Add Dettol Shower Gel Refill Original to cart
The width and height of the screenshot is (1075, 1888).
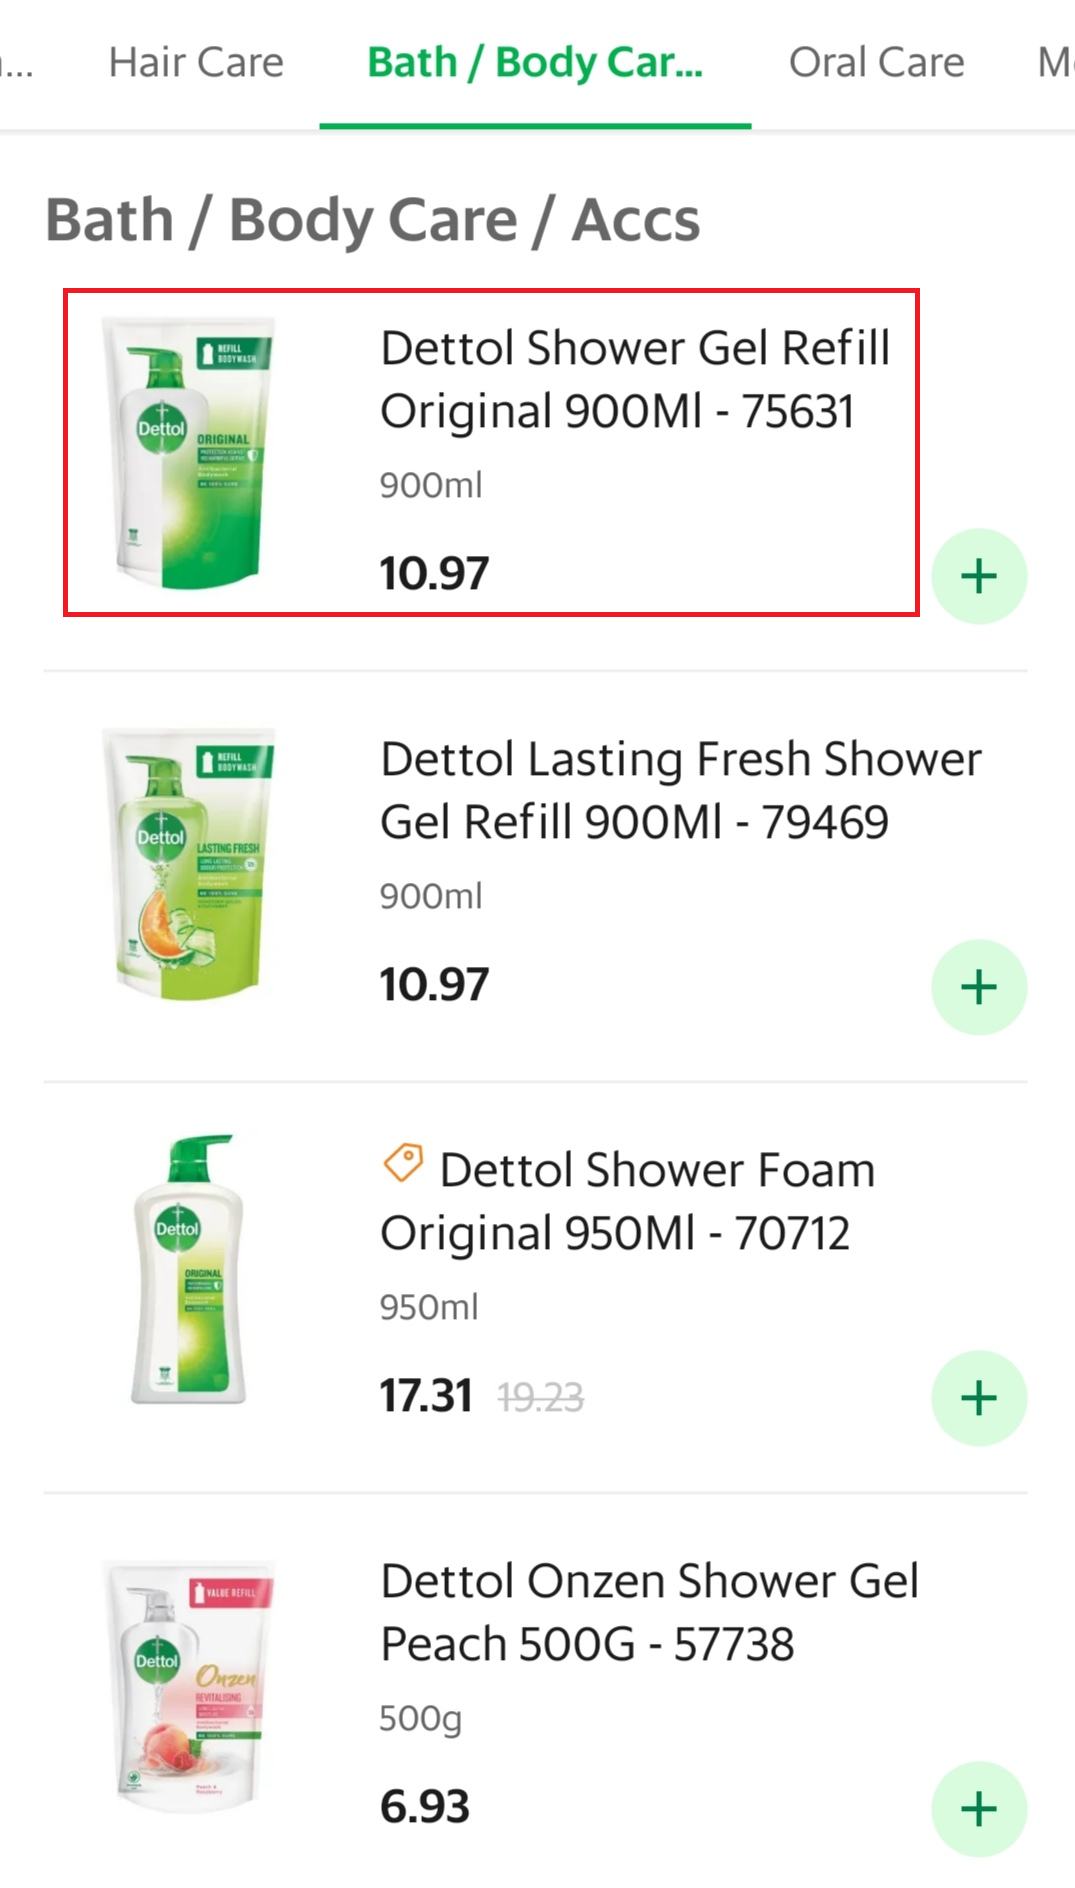tap(979, 576)
